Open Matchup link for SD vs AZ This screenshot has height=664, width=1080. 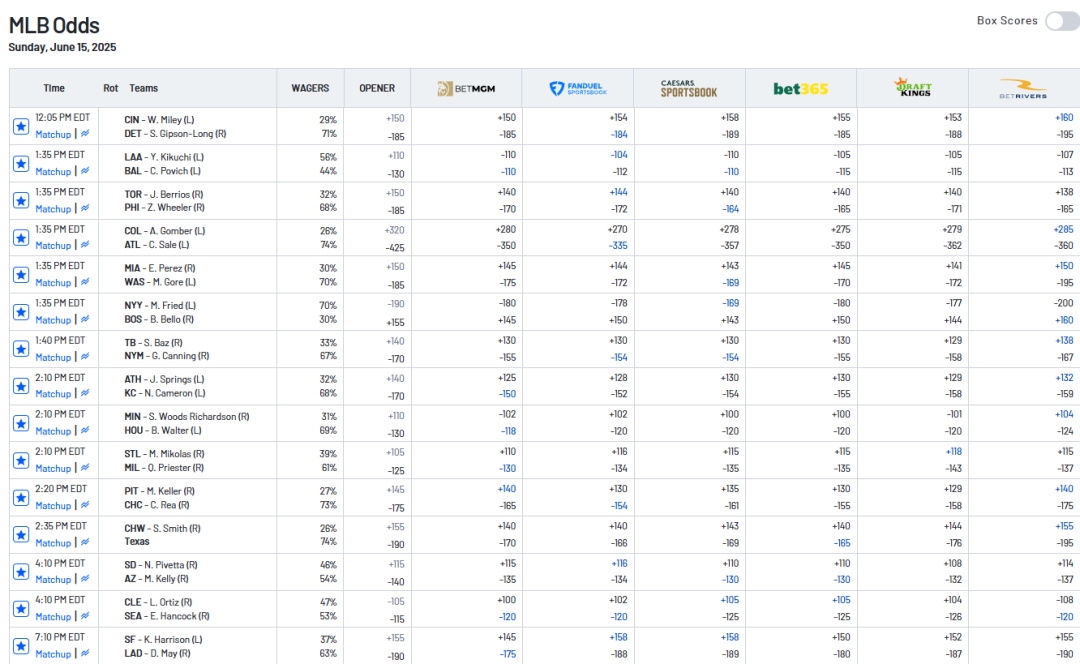coord(53,579)
